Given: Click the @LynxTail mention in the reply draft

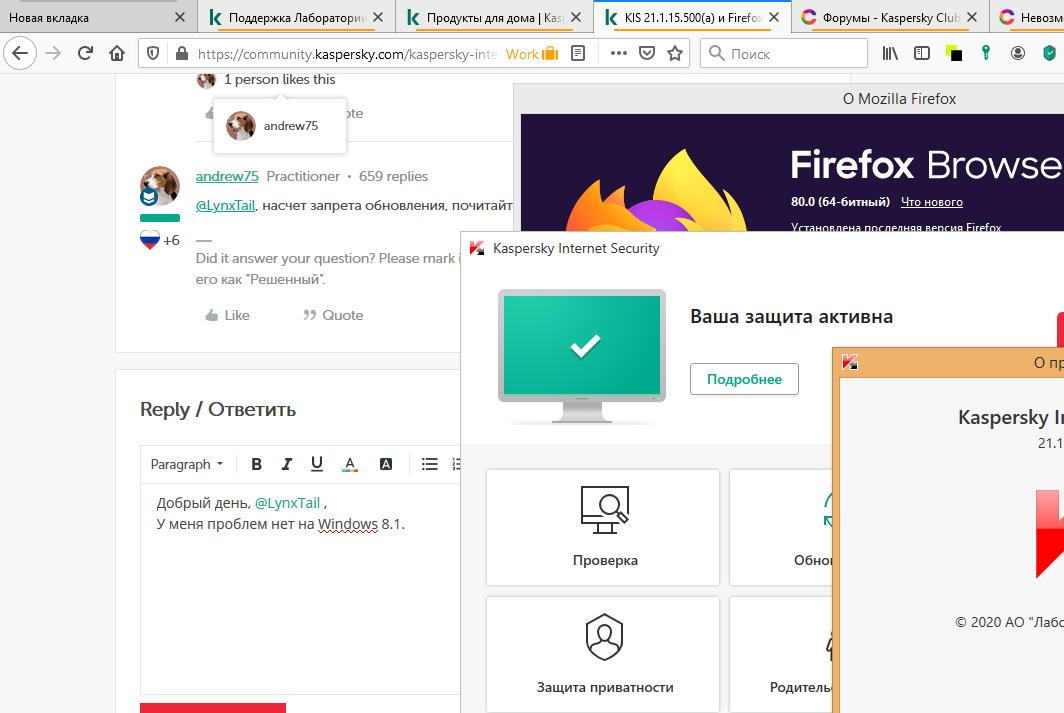Looking at the screenshot, I should (287, 503).
